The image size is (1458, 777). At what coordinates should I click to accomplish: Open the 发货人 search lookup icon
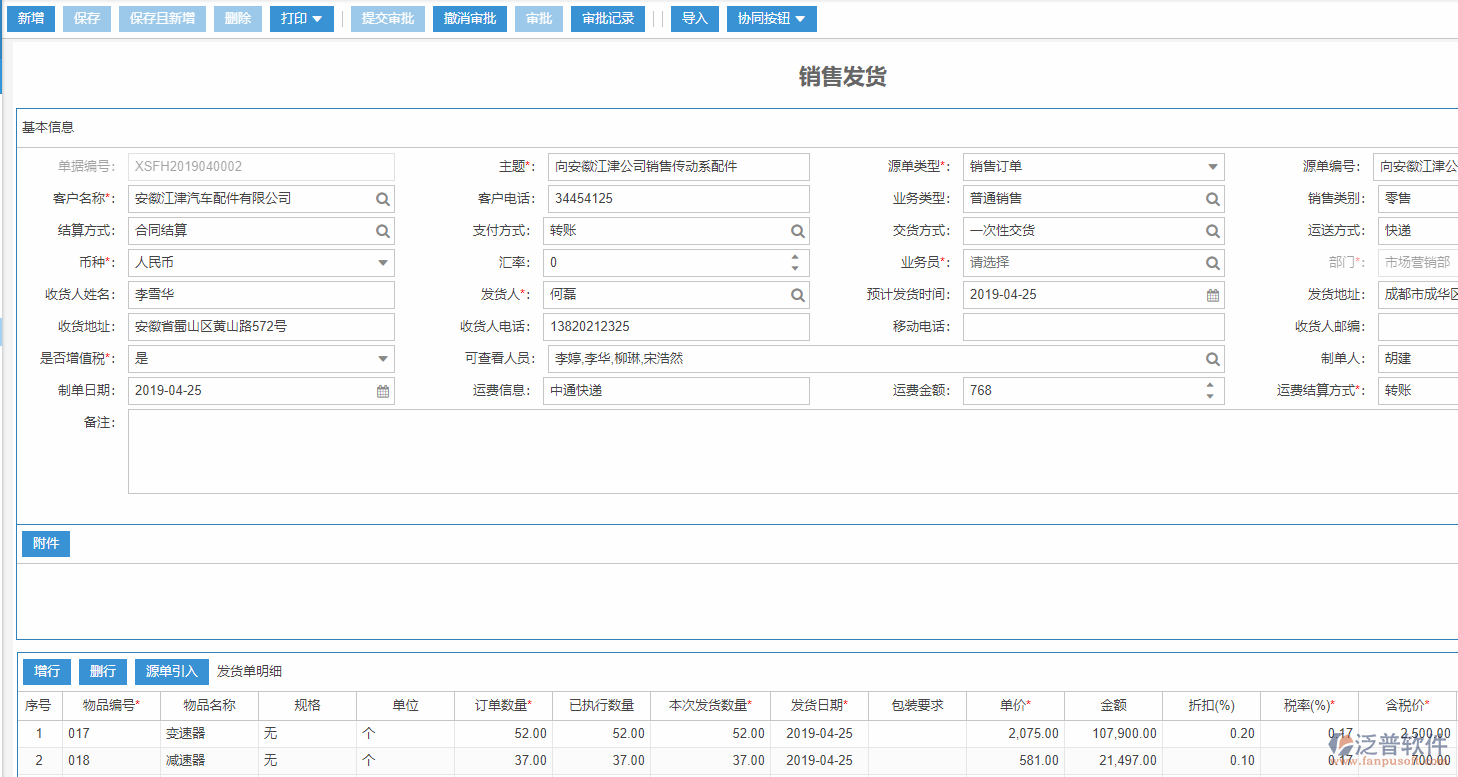(x=796, y=294)
